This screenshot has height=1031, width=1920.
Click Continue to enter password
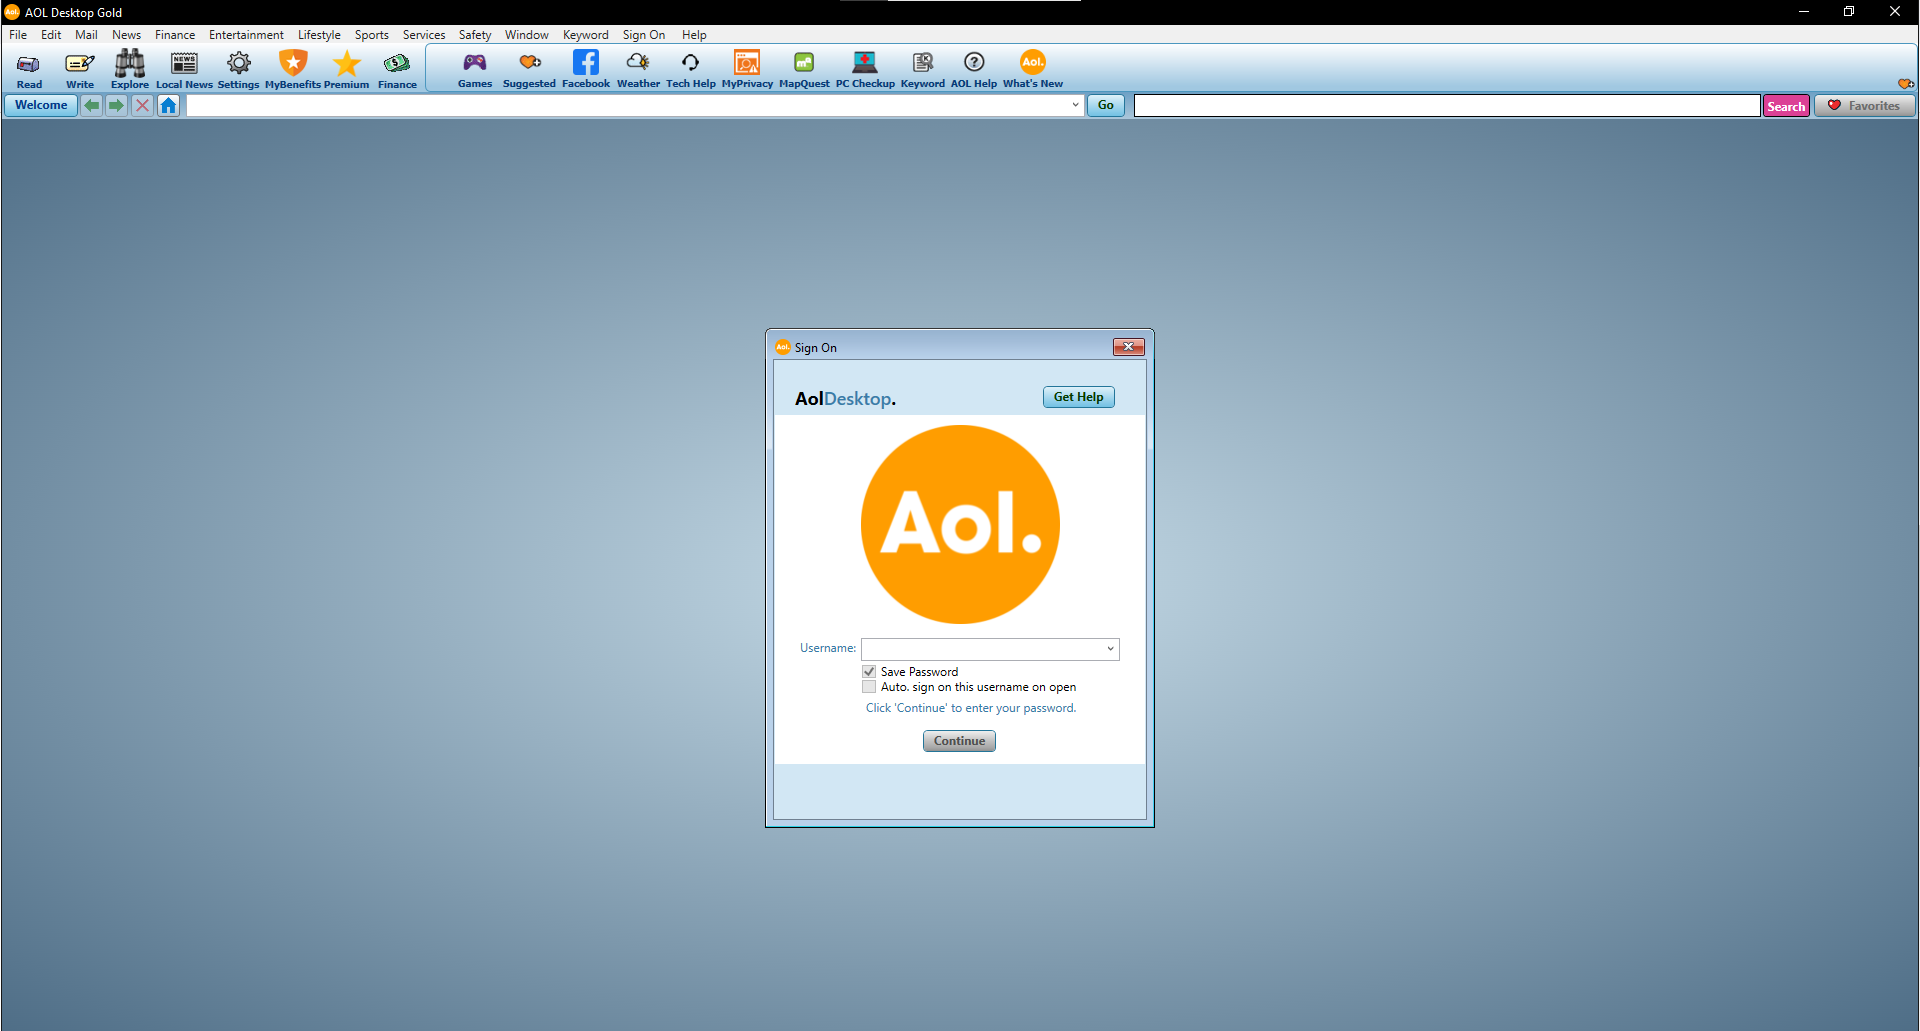[x=958, y=741]
